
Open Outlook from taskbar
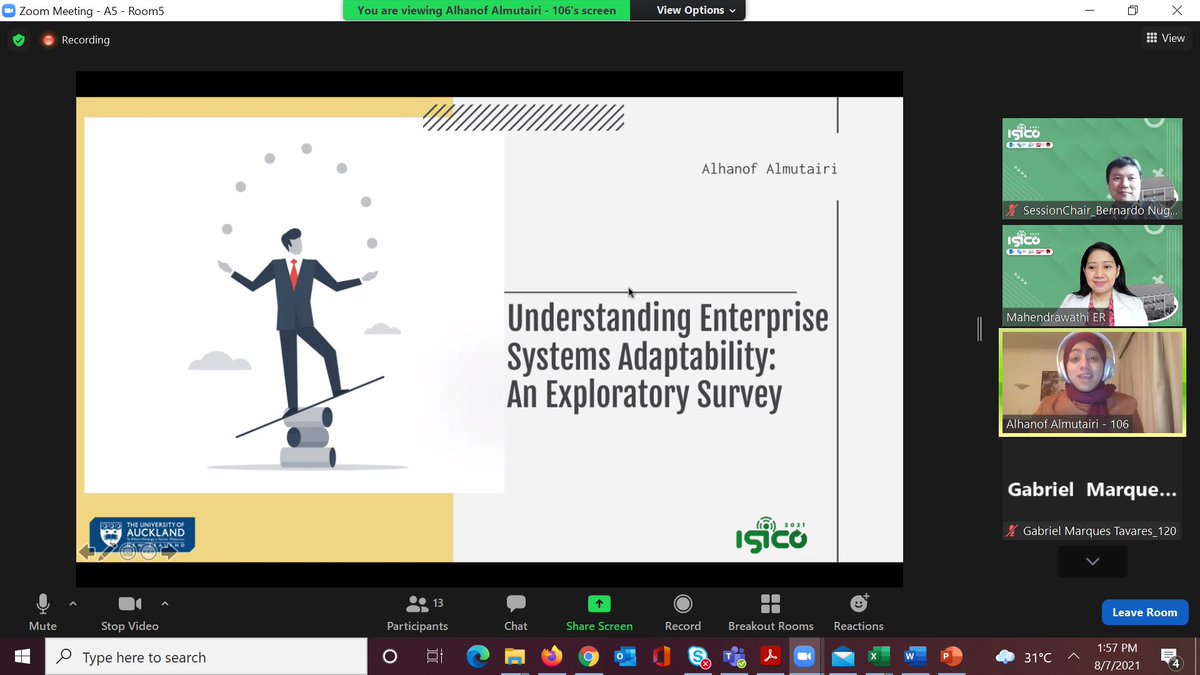(x=625, y=657)
